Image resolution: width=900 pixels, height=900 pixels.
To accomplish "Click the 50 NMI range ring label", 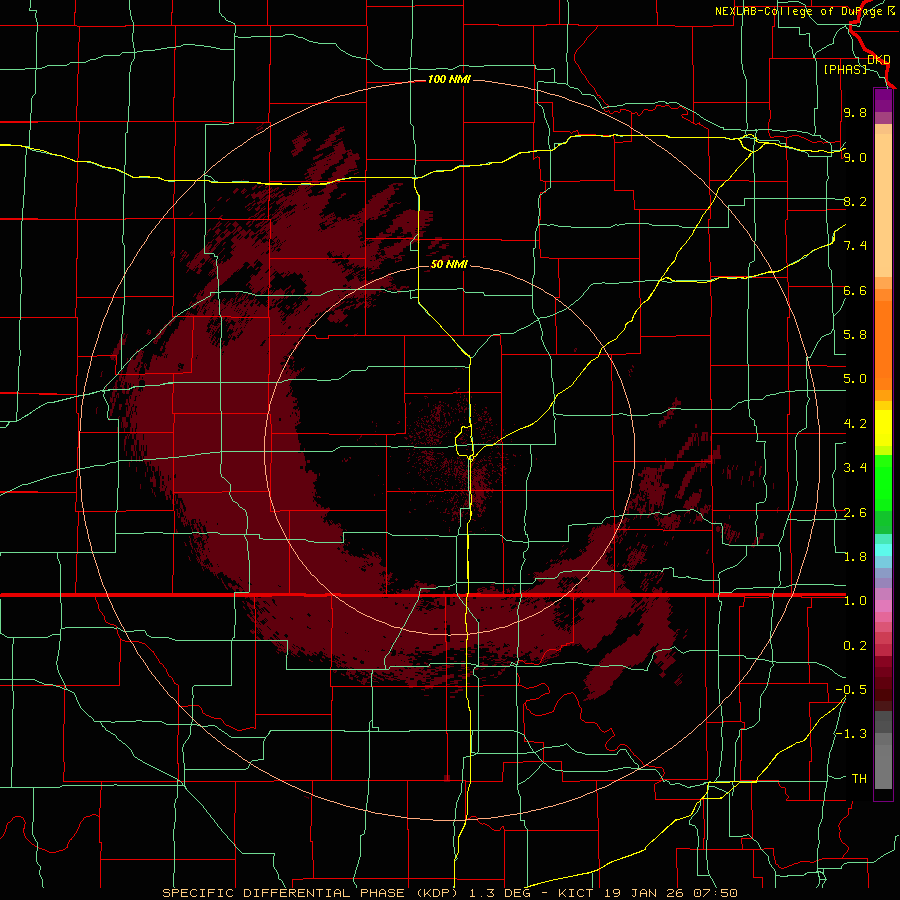I will click(449, 264).
